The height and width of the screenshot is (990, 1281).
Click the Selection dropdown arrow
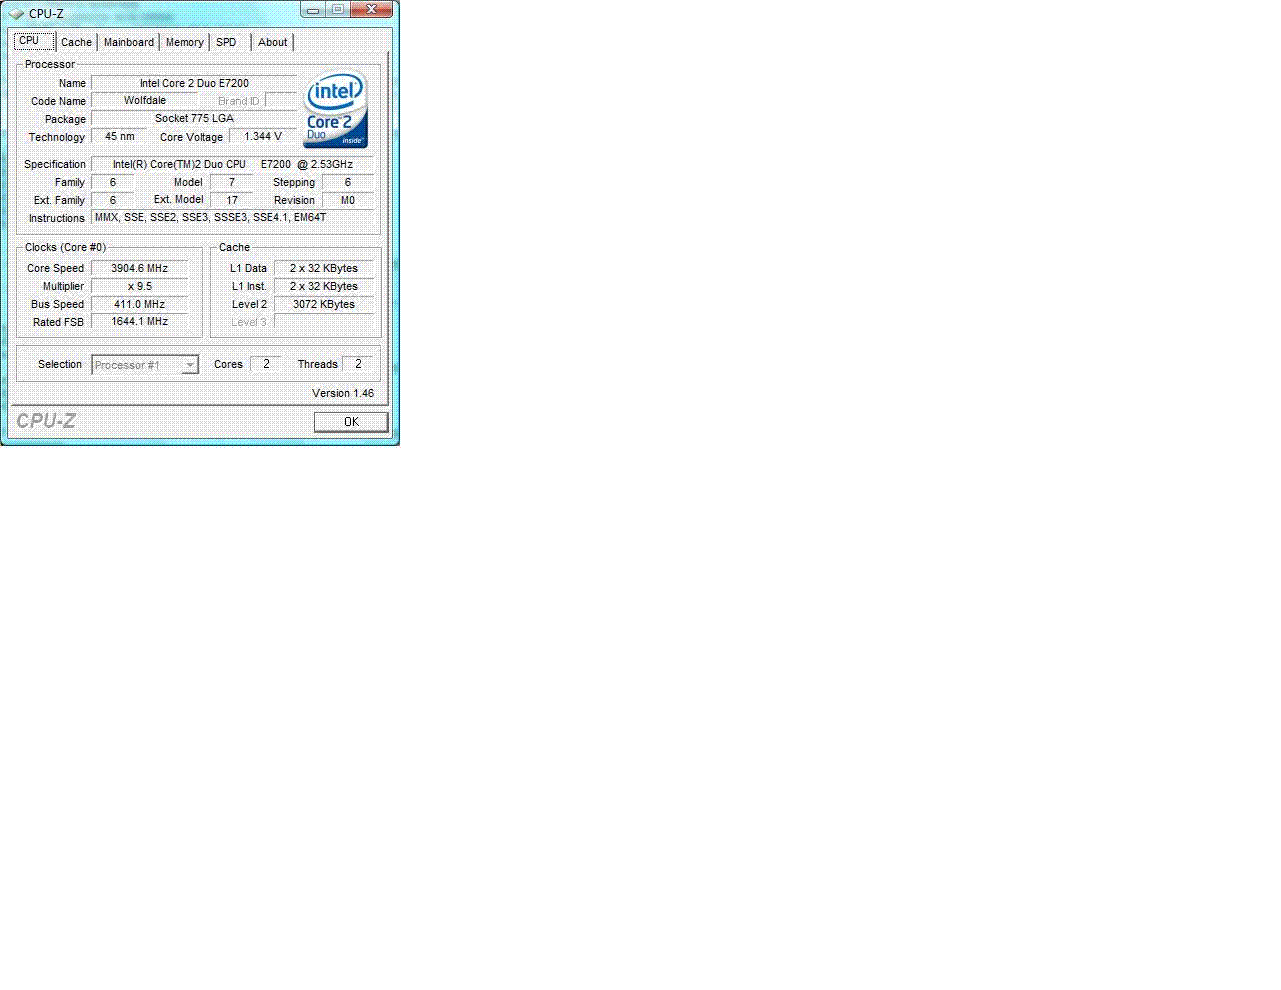(190, 366)
